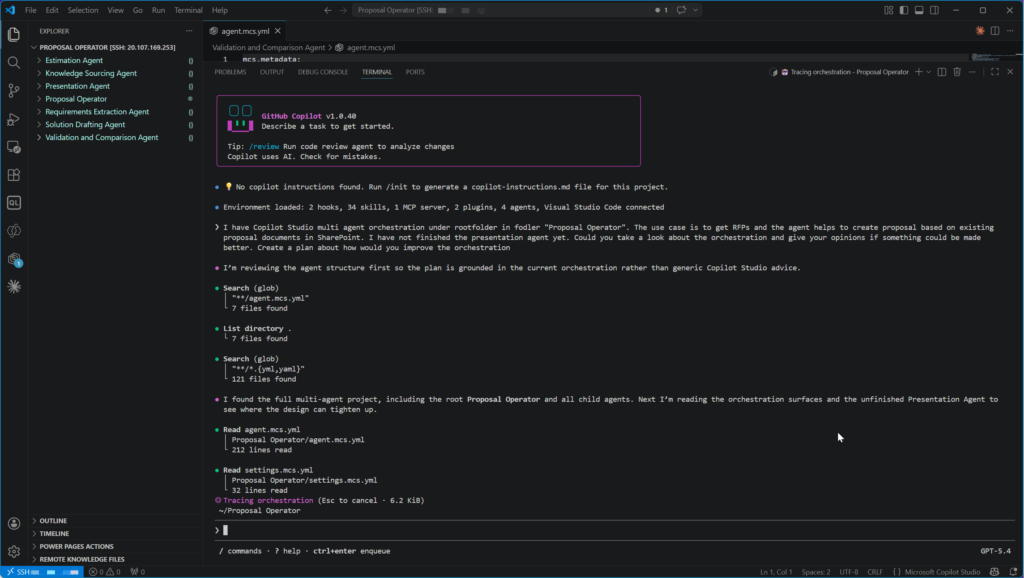Toggle the Primary Side Bar
The height and width of the screenshot is (578, 1024).
tap(904, 10)
